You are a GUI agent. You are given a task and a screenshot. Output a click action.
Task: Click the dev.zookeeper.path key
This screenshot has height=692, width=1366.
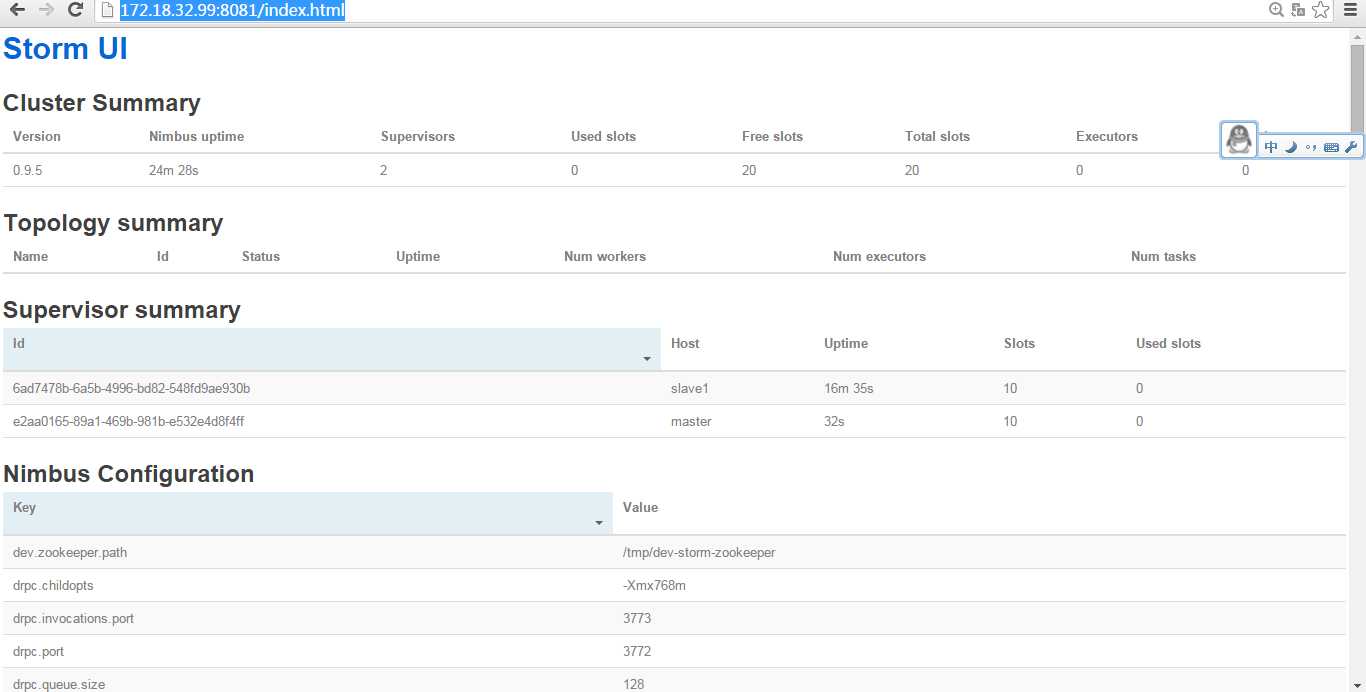click(x=70, y=552)
